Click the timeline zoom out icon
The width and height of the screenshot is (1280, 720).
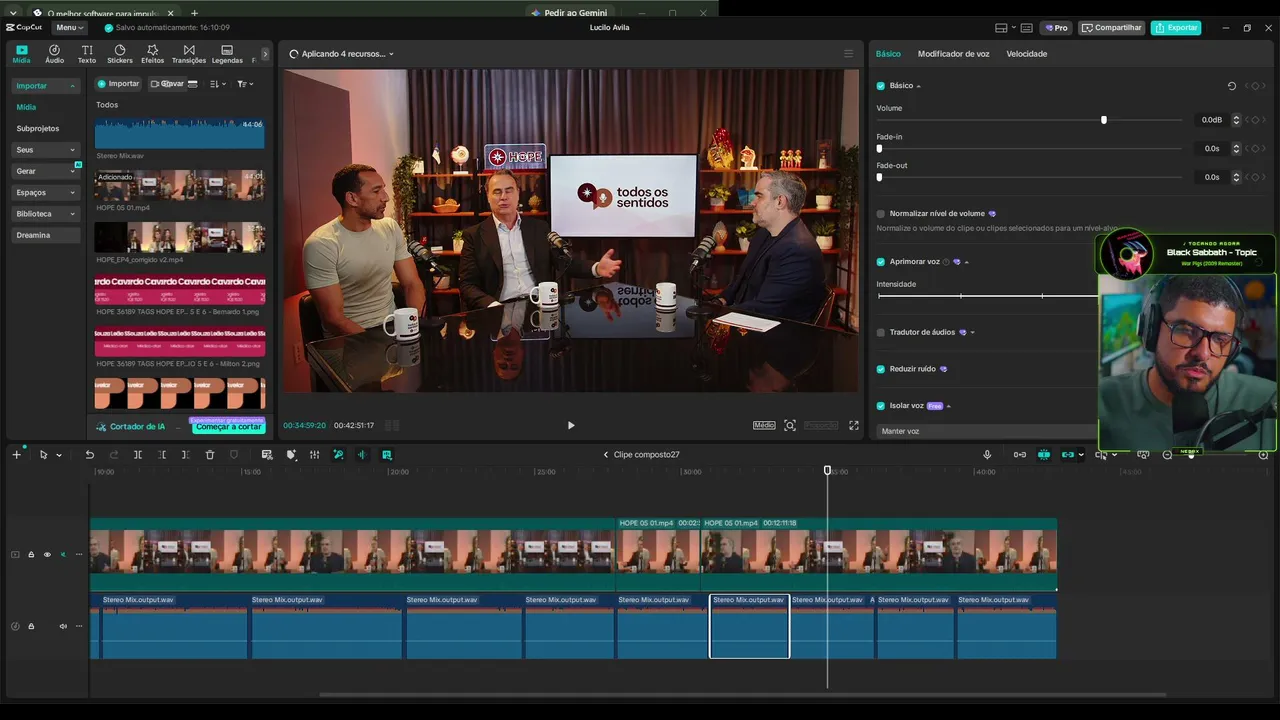[x=1167, y=455]
